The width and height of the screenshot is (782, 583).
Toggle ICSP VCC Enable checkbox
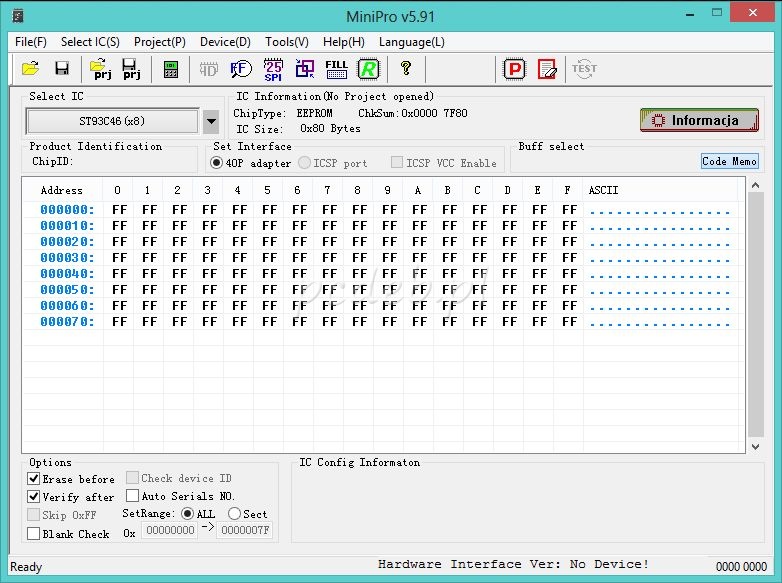pyautogui.click(x=397, y=162)
